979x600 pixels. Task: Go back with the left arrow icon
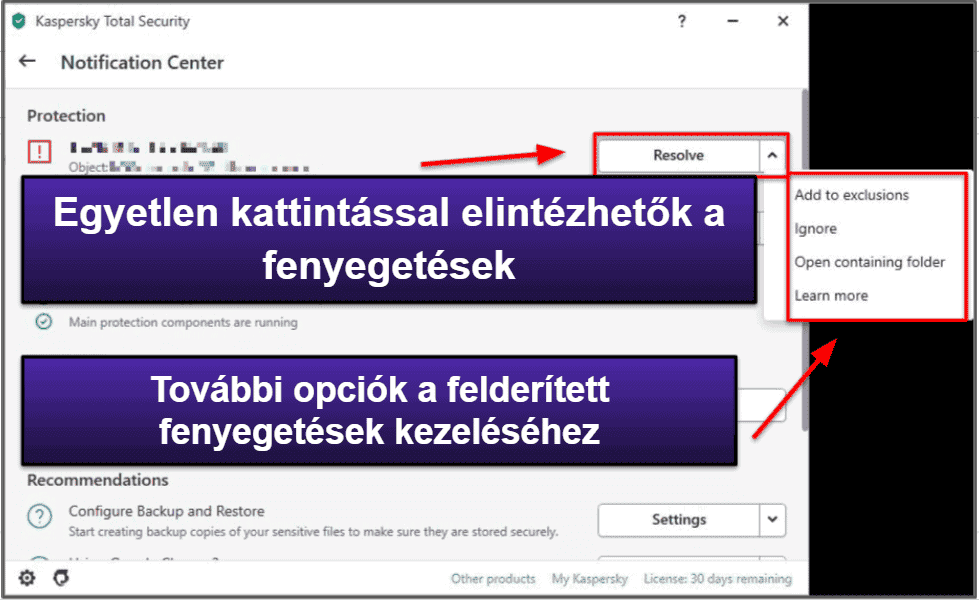coord(27,61)
